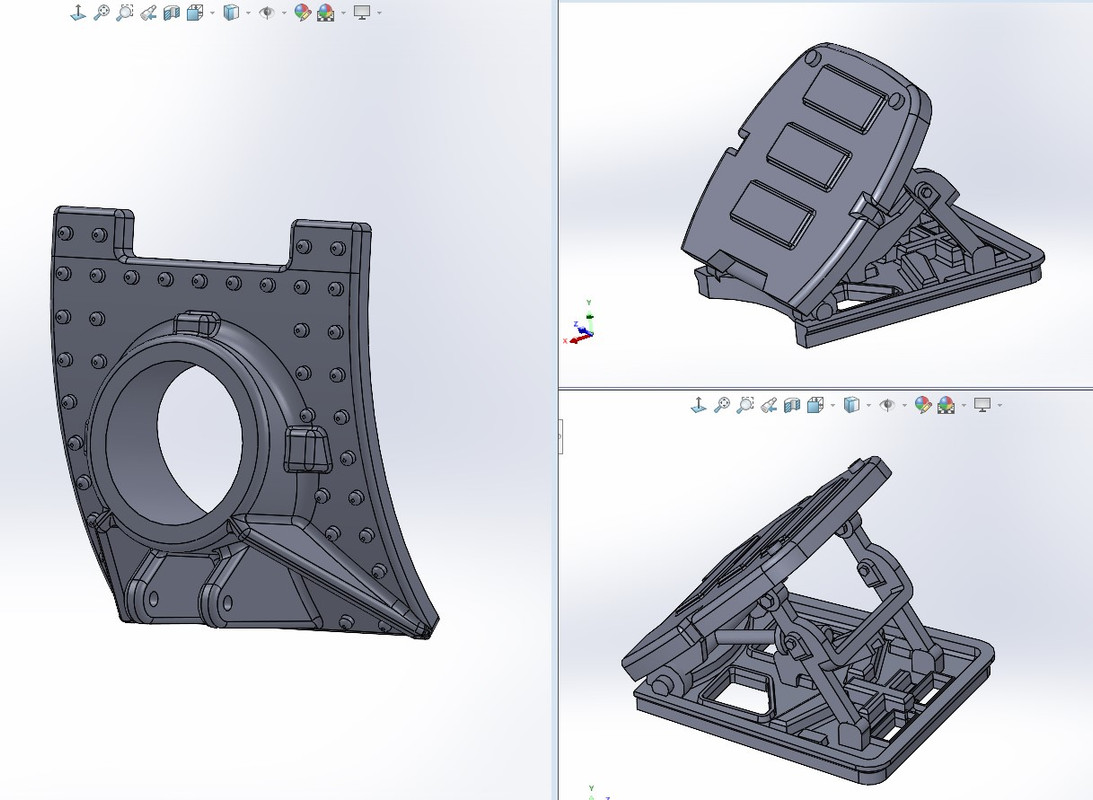This screenshot has height=800, width=1093.
Task: Open View Settings dropdown arrow in lower-right viewport
Action: click(1000, 405)
